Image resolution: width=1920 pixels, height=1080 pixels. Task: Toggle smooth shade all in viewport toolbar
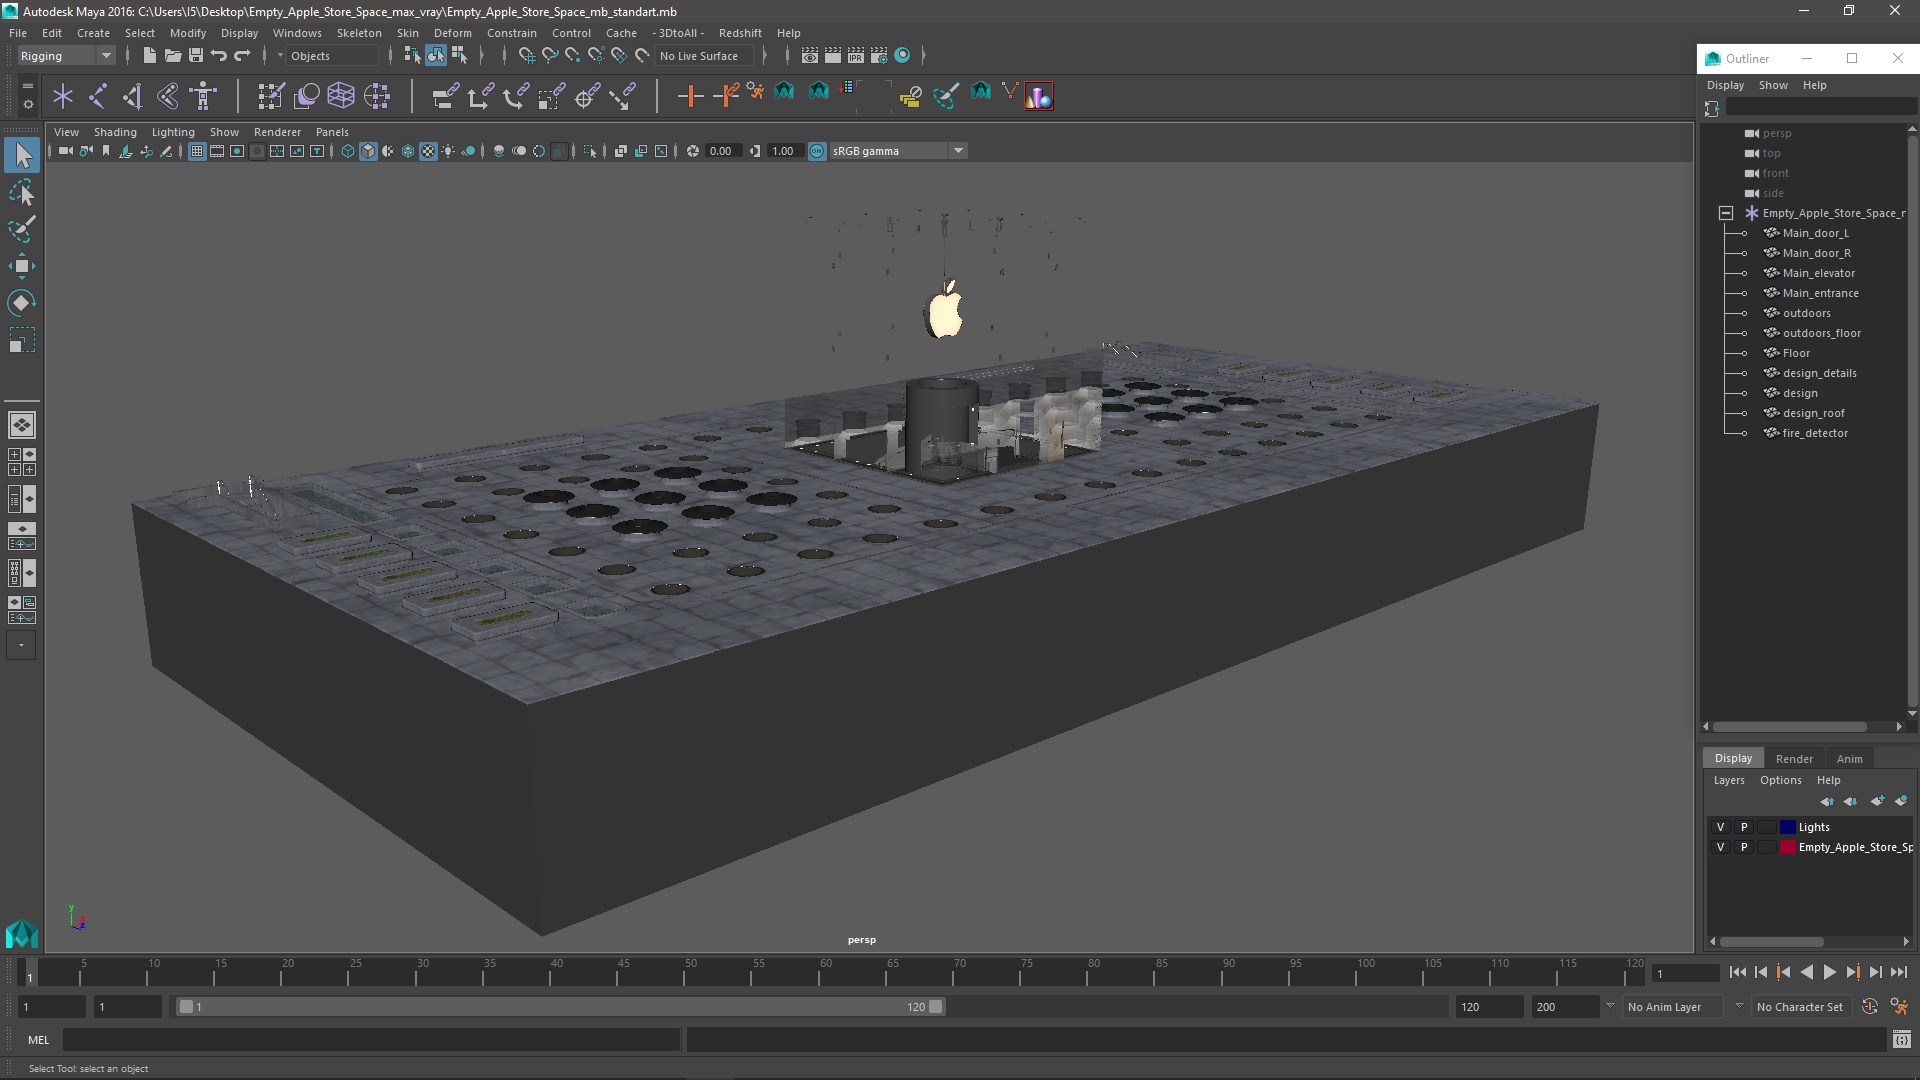[368, 151]
